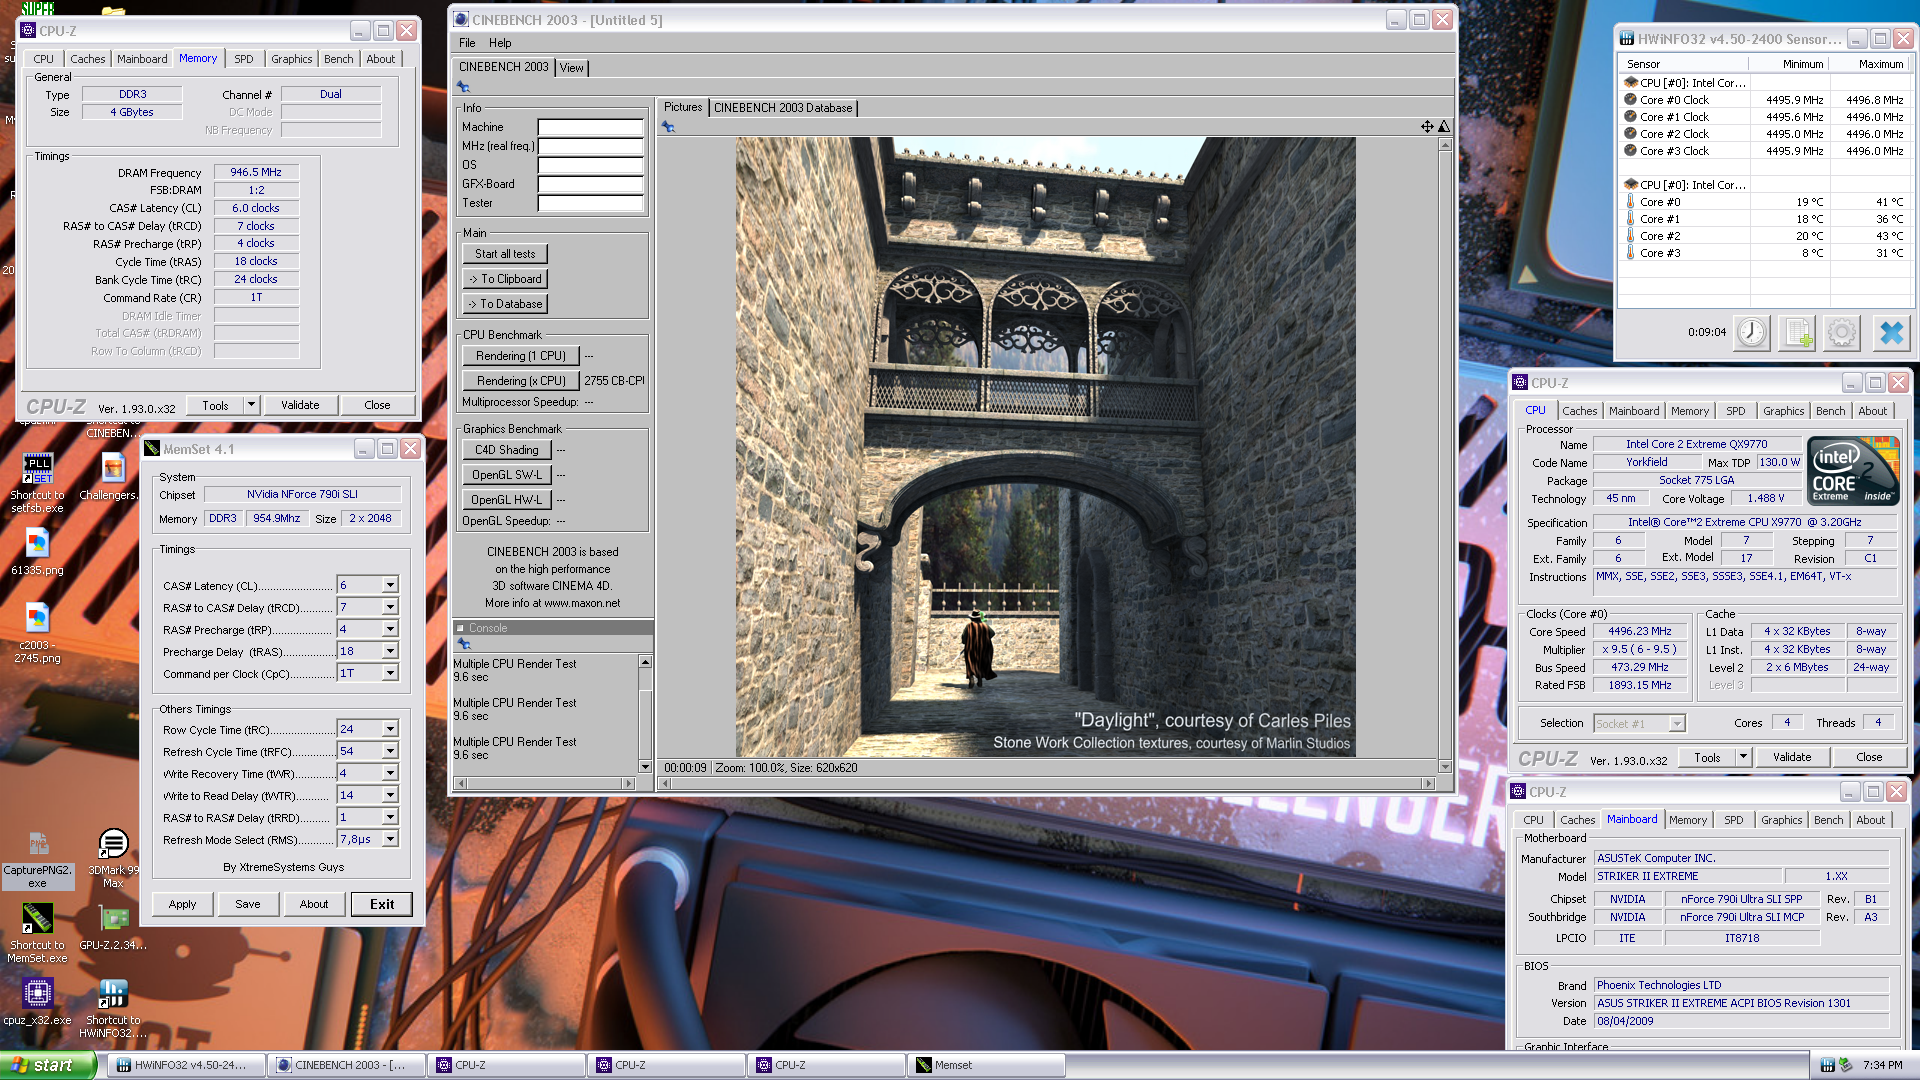This screenshot has height=1080, width=1920.
Task: Open Command per Clock dropdown in MemSet
Action: (x=390, y=673)
